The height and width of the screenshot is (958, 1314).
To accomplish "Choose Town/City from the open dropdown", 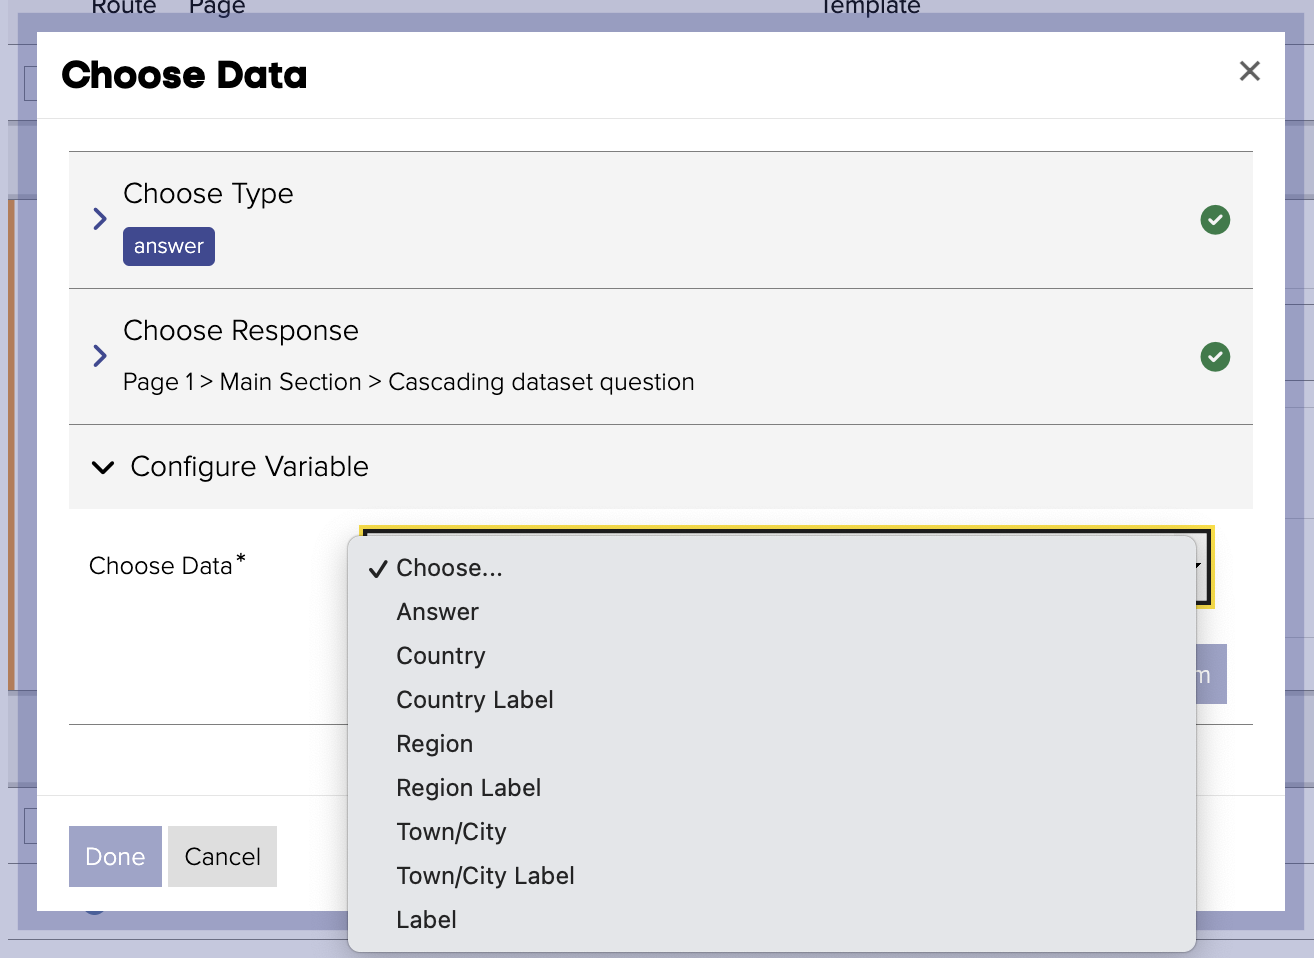I will 451,832.
